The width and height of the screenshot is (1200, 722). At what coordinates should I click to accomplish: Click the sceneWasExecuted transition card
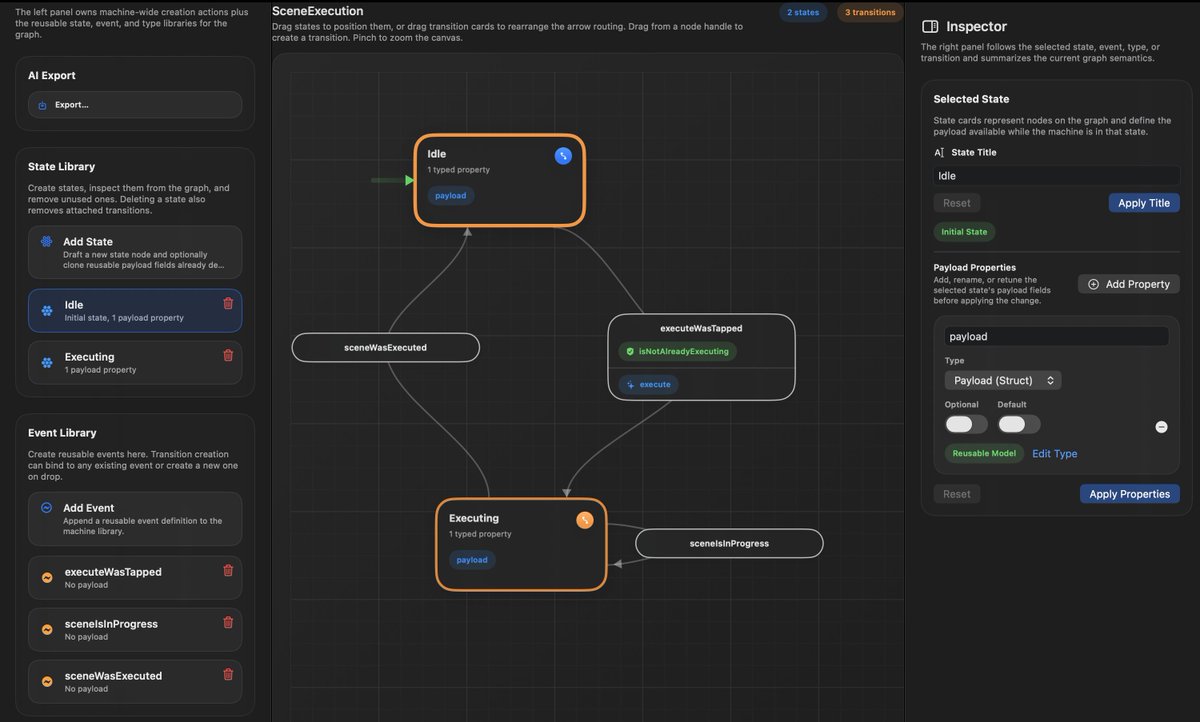(x=386, y=347)
